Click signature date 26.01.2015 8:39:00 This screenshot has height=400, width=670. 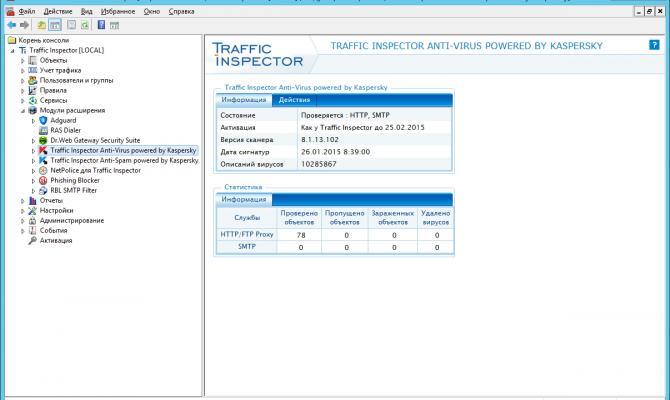tap(335, 152)
